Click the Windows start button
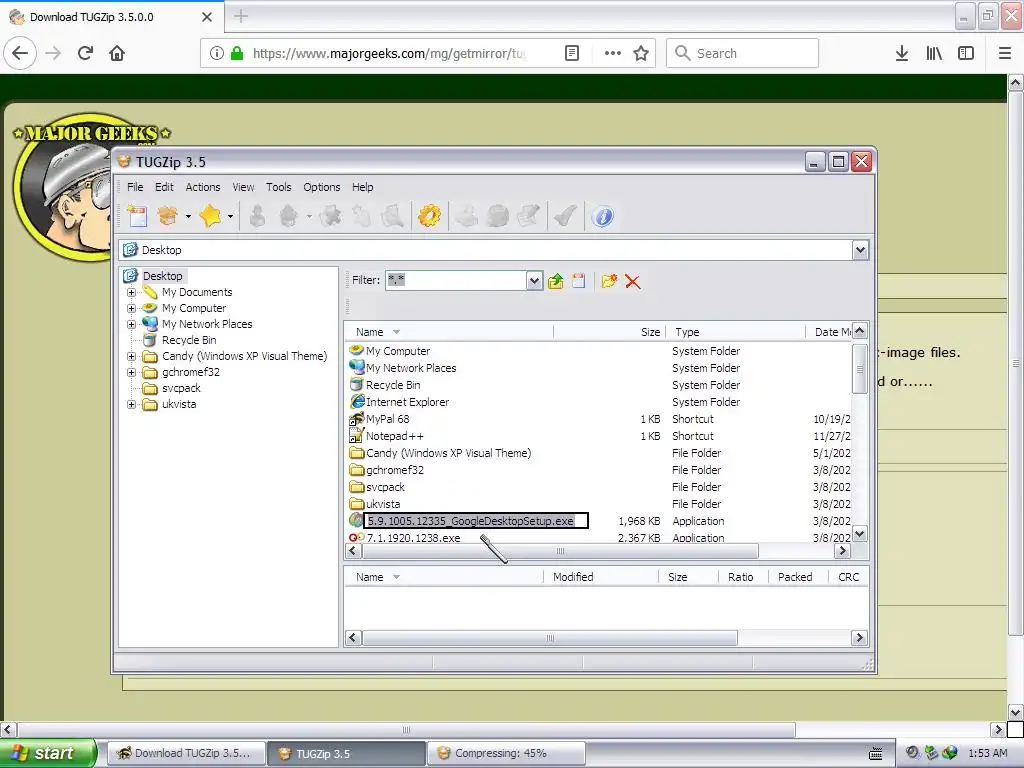This screenshot has width=1024, height=768. (x=48, y=753)
